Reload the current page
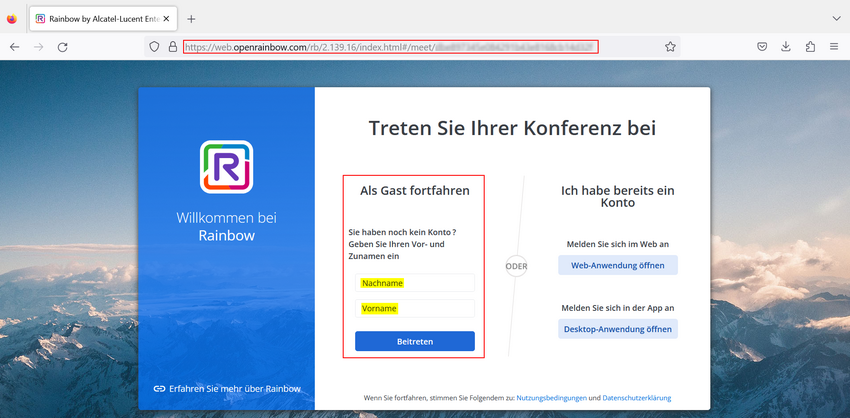850x418 pixels. coord(62,47)
